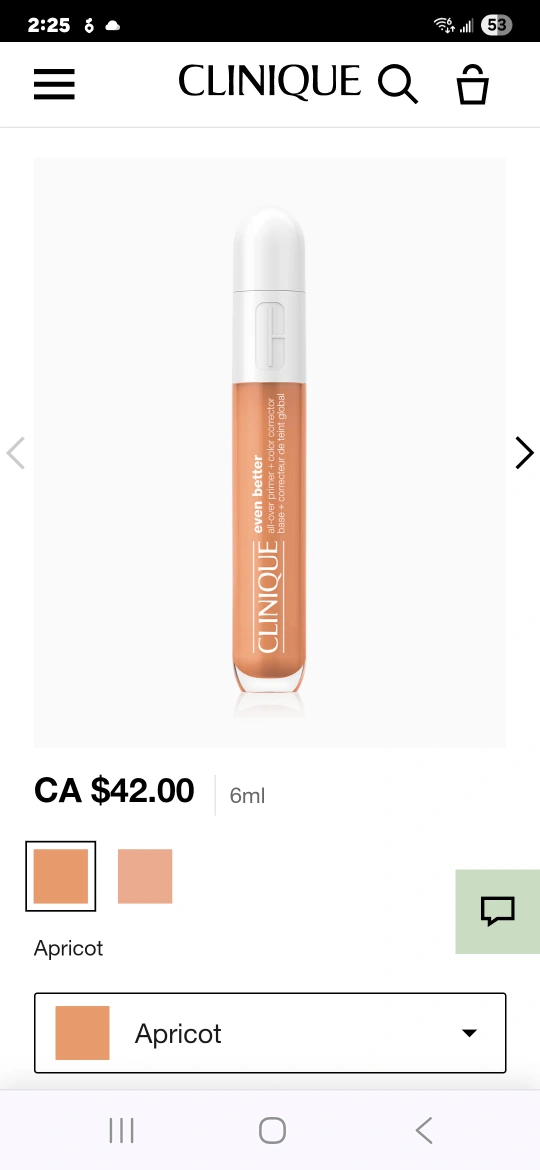The width and height of the screenshot is (540, 1170).
Task: Tap the Apricot shade name label
Action: click(69, 948)
